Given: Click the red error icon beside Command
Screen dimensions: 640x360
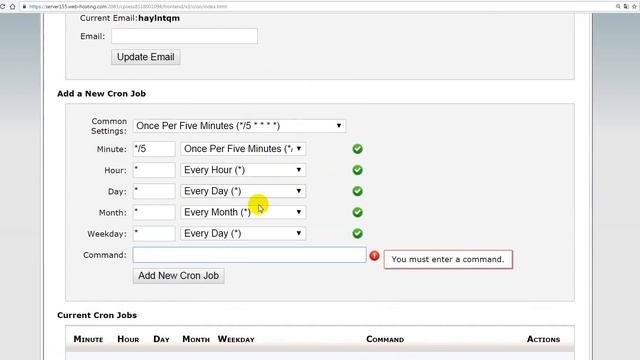Looking at the screenshot, I should coord(374,256).
